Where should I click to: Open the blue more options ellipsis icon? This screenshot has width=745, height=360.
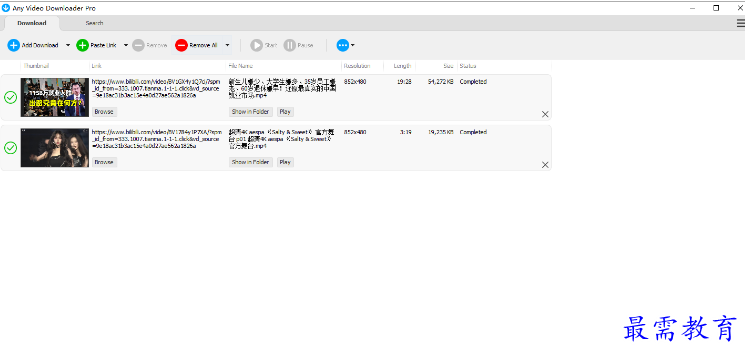click(x=343, y=45)
